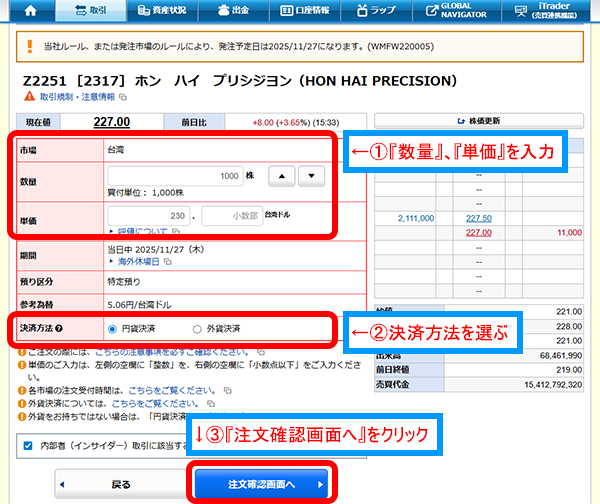Select the 外貨決済 radio button
Screen dimensions: 600x504
tap(196, 328)
